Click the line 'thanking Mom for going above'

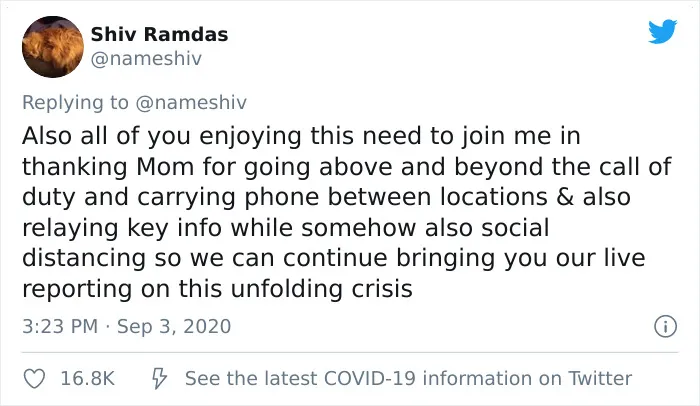coord(347,167)
